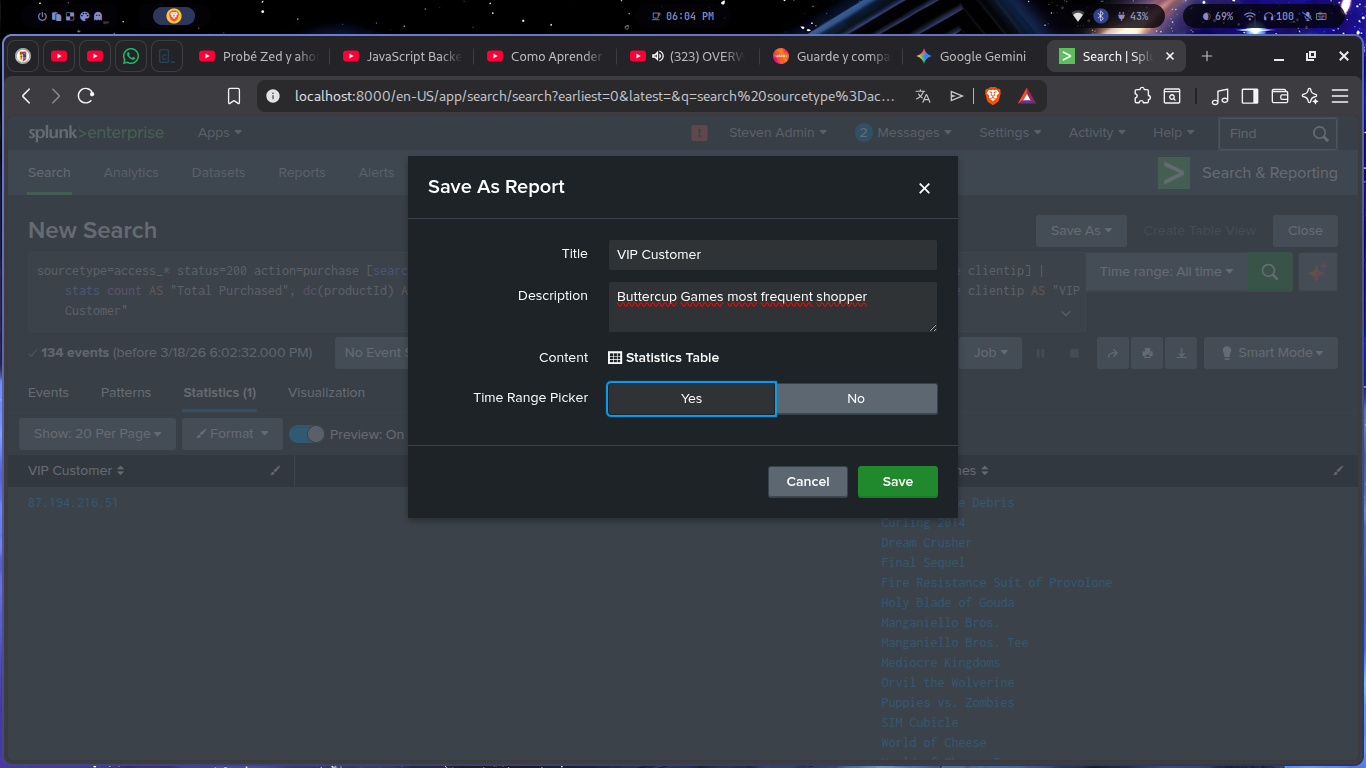Click into the Description text area
The width and height of the screenshot is (1366, 768).
tap(772, 307)
